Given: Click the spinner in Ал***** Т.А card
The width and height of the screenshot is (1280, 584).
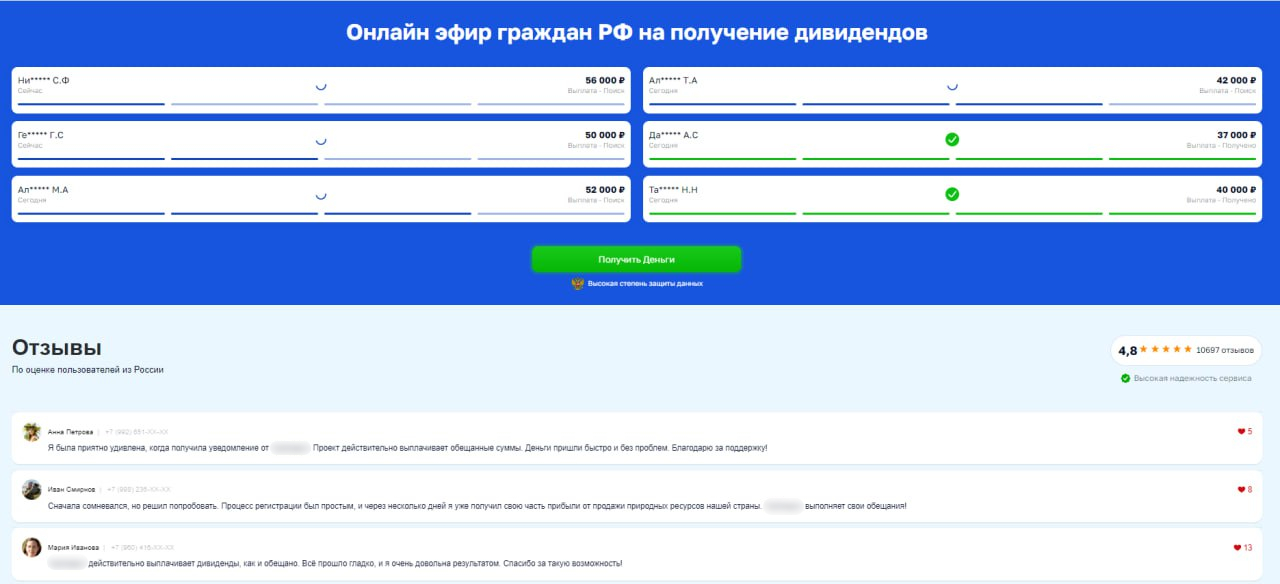Looking at the screenshot, I should pos(952,86).
